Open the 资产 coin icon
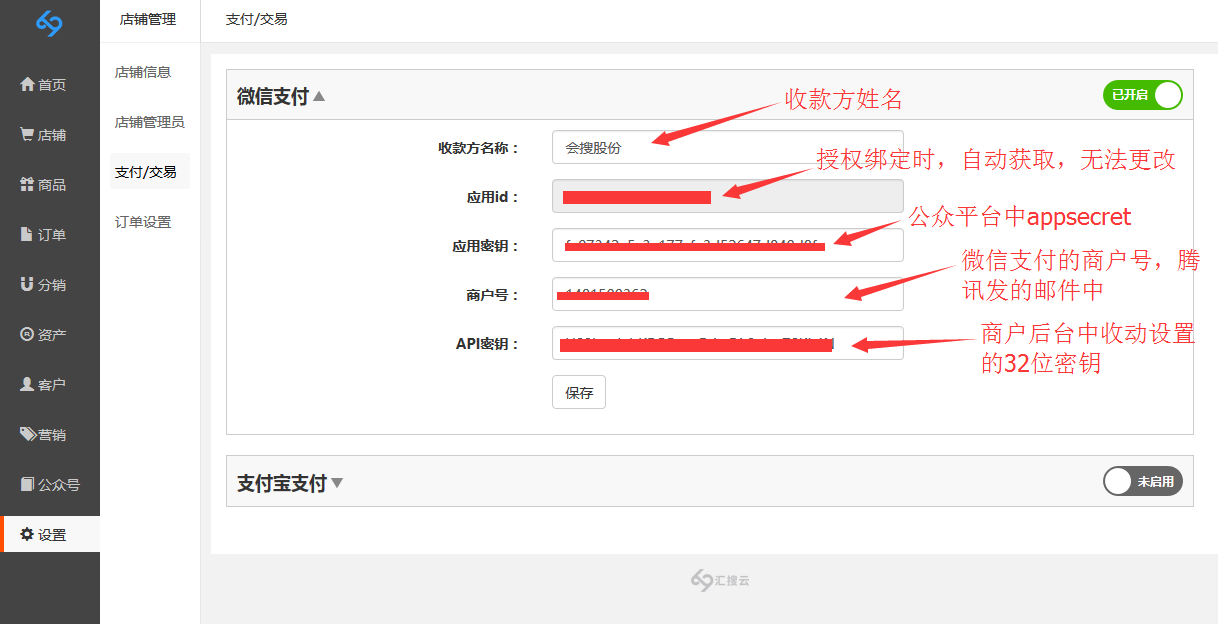The image size is (1218, 624). (x=27, y=335)
